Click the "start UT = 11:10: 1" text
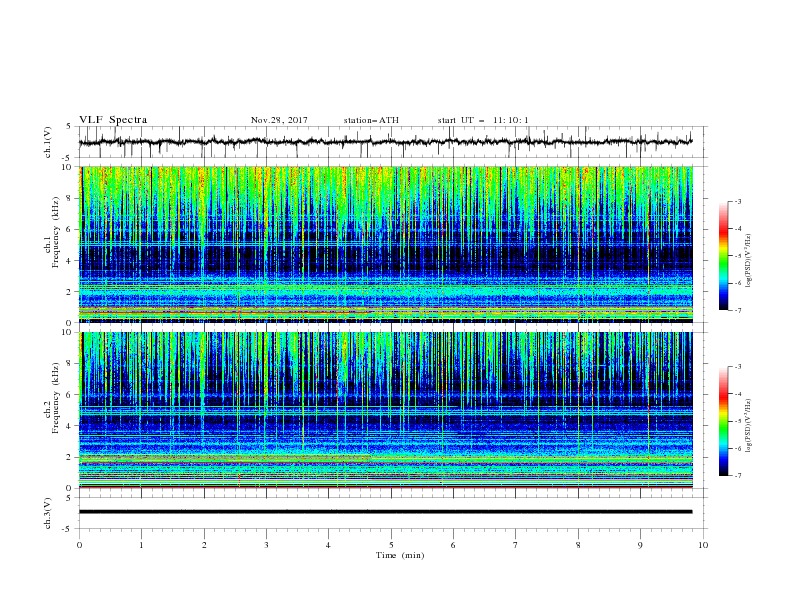792x612 pixels. 483,120
